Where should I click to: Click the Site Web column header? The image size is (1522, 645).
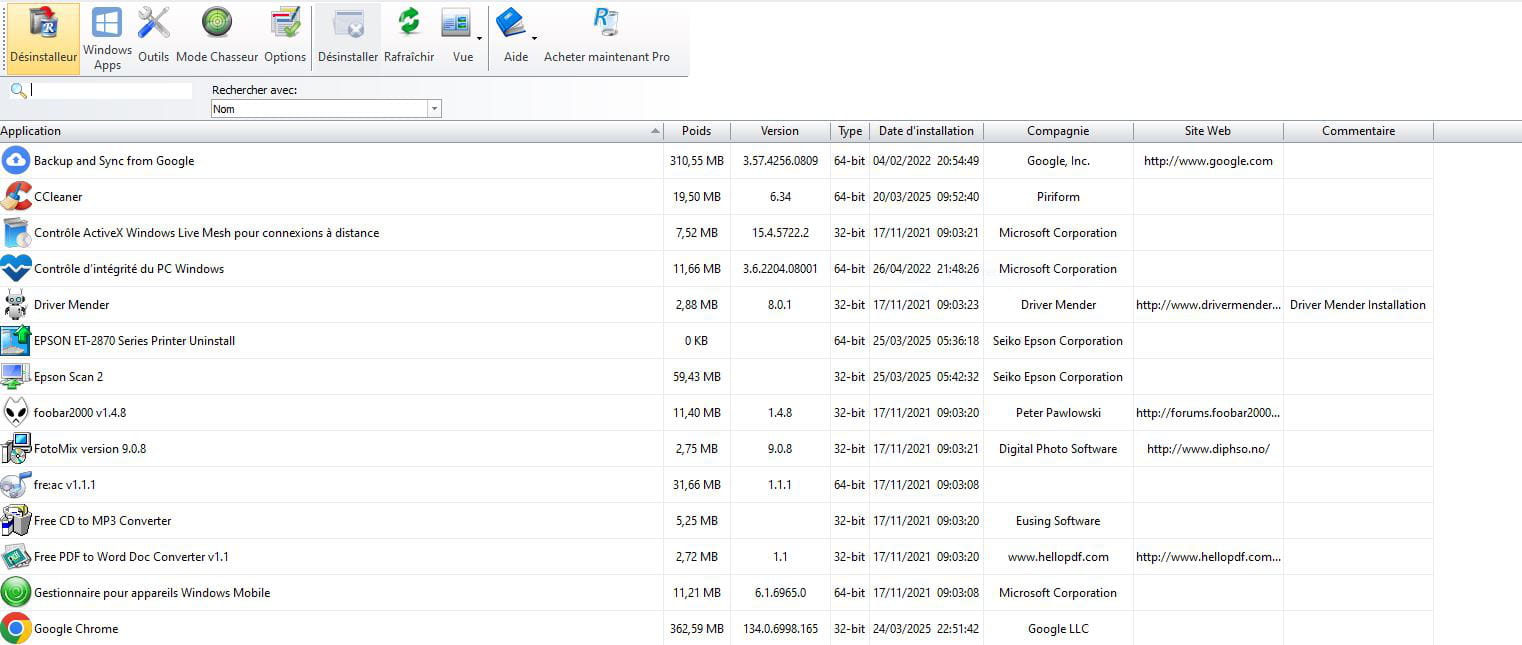coord(1208,131)
